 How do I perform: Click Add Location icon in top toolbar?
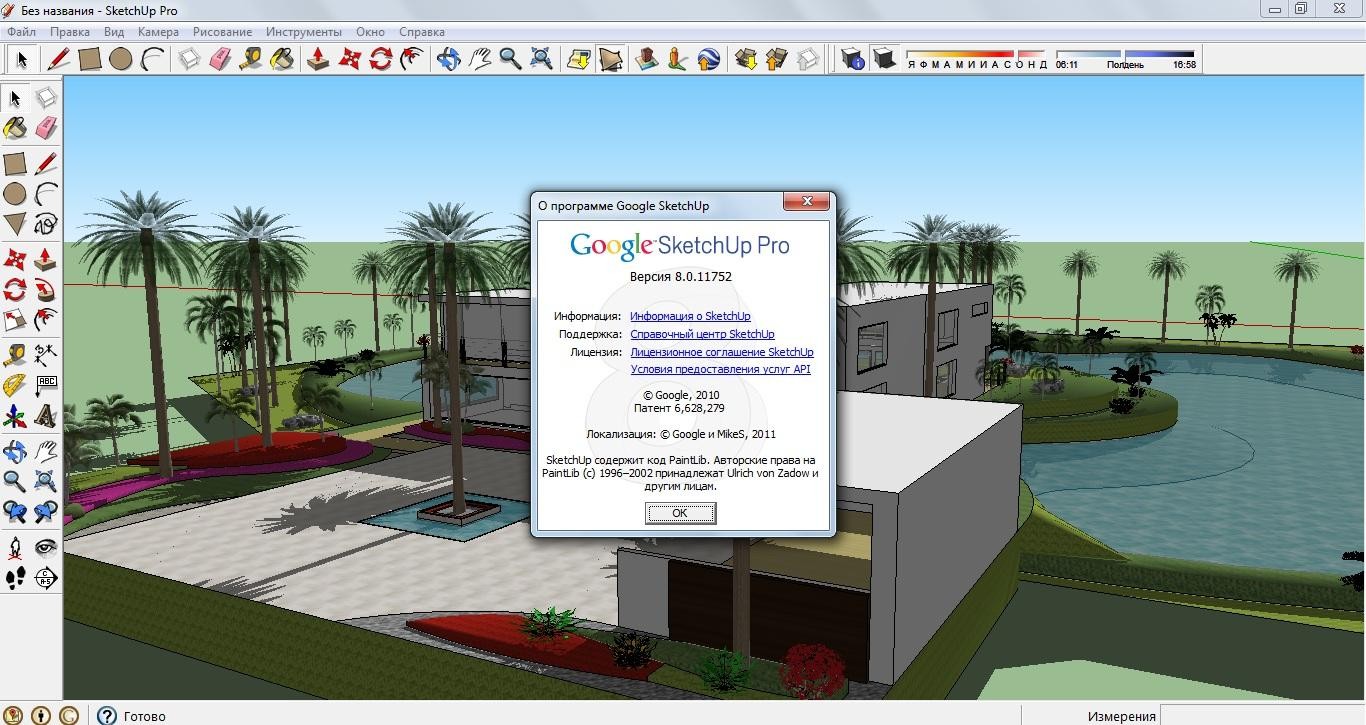click(x=578, y=59)
